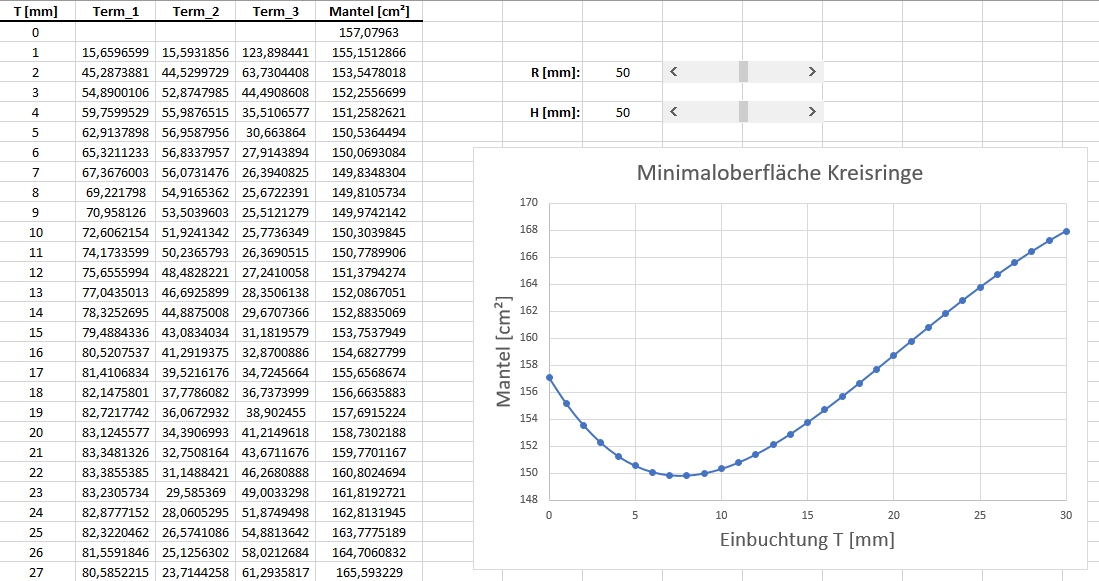Click horizontal axis title 'Einbuchtung T [mm]'

(x=807, y=539)
